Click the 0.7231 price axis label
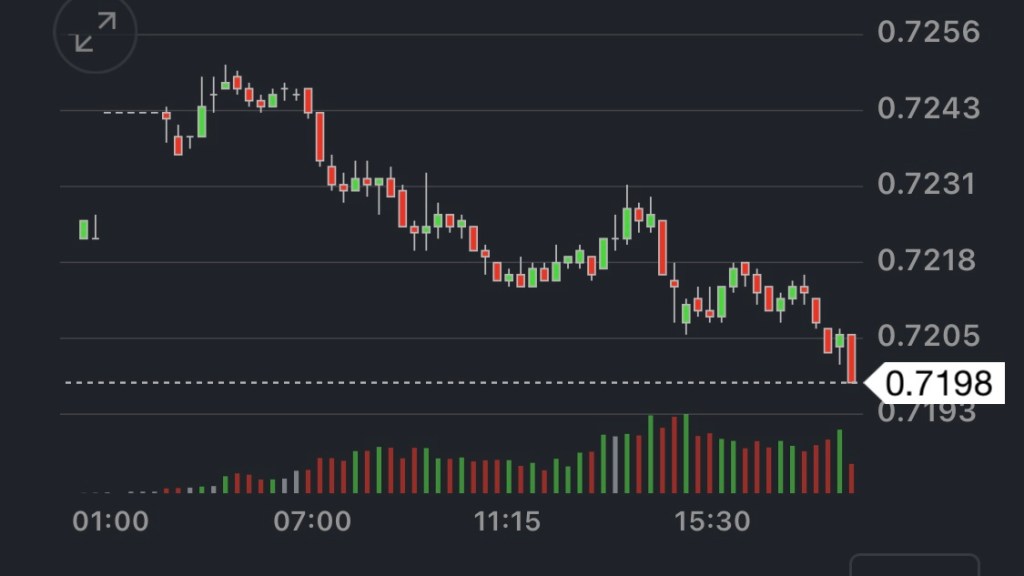 [x=928, y=185]
